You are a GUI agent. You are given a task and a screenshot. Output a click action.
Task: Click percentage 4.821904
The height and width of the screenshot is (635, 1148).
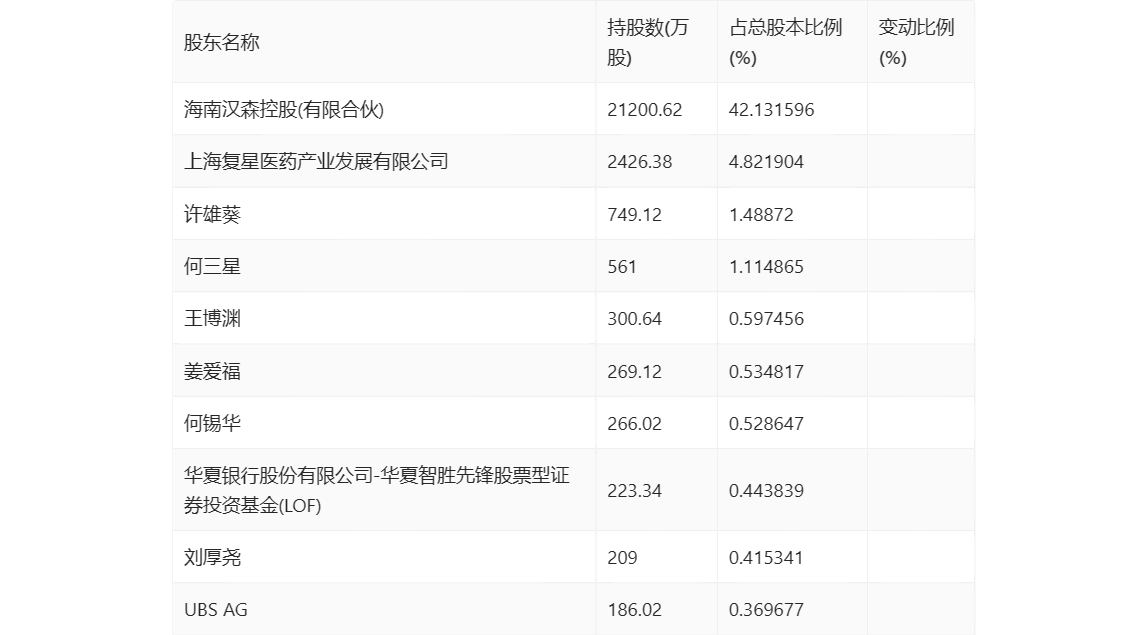coord(766,162)
